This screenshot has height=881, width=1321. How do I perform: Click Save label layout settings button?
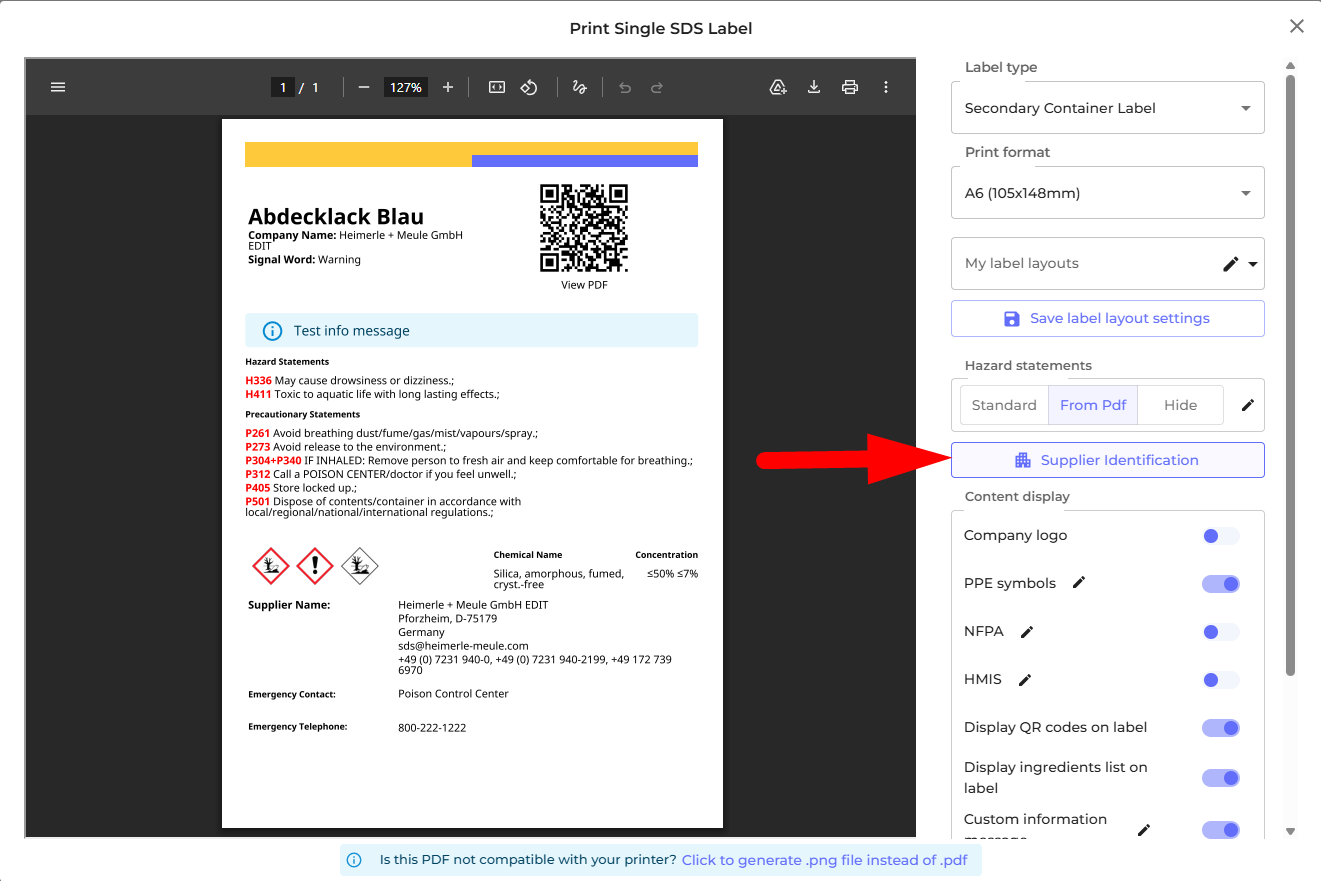pyautogui.click(x=1107, y=318)
